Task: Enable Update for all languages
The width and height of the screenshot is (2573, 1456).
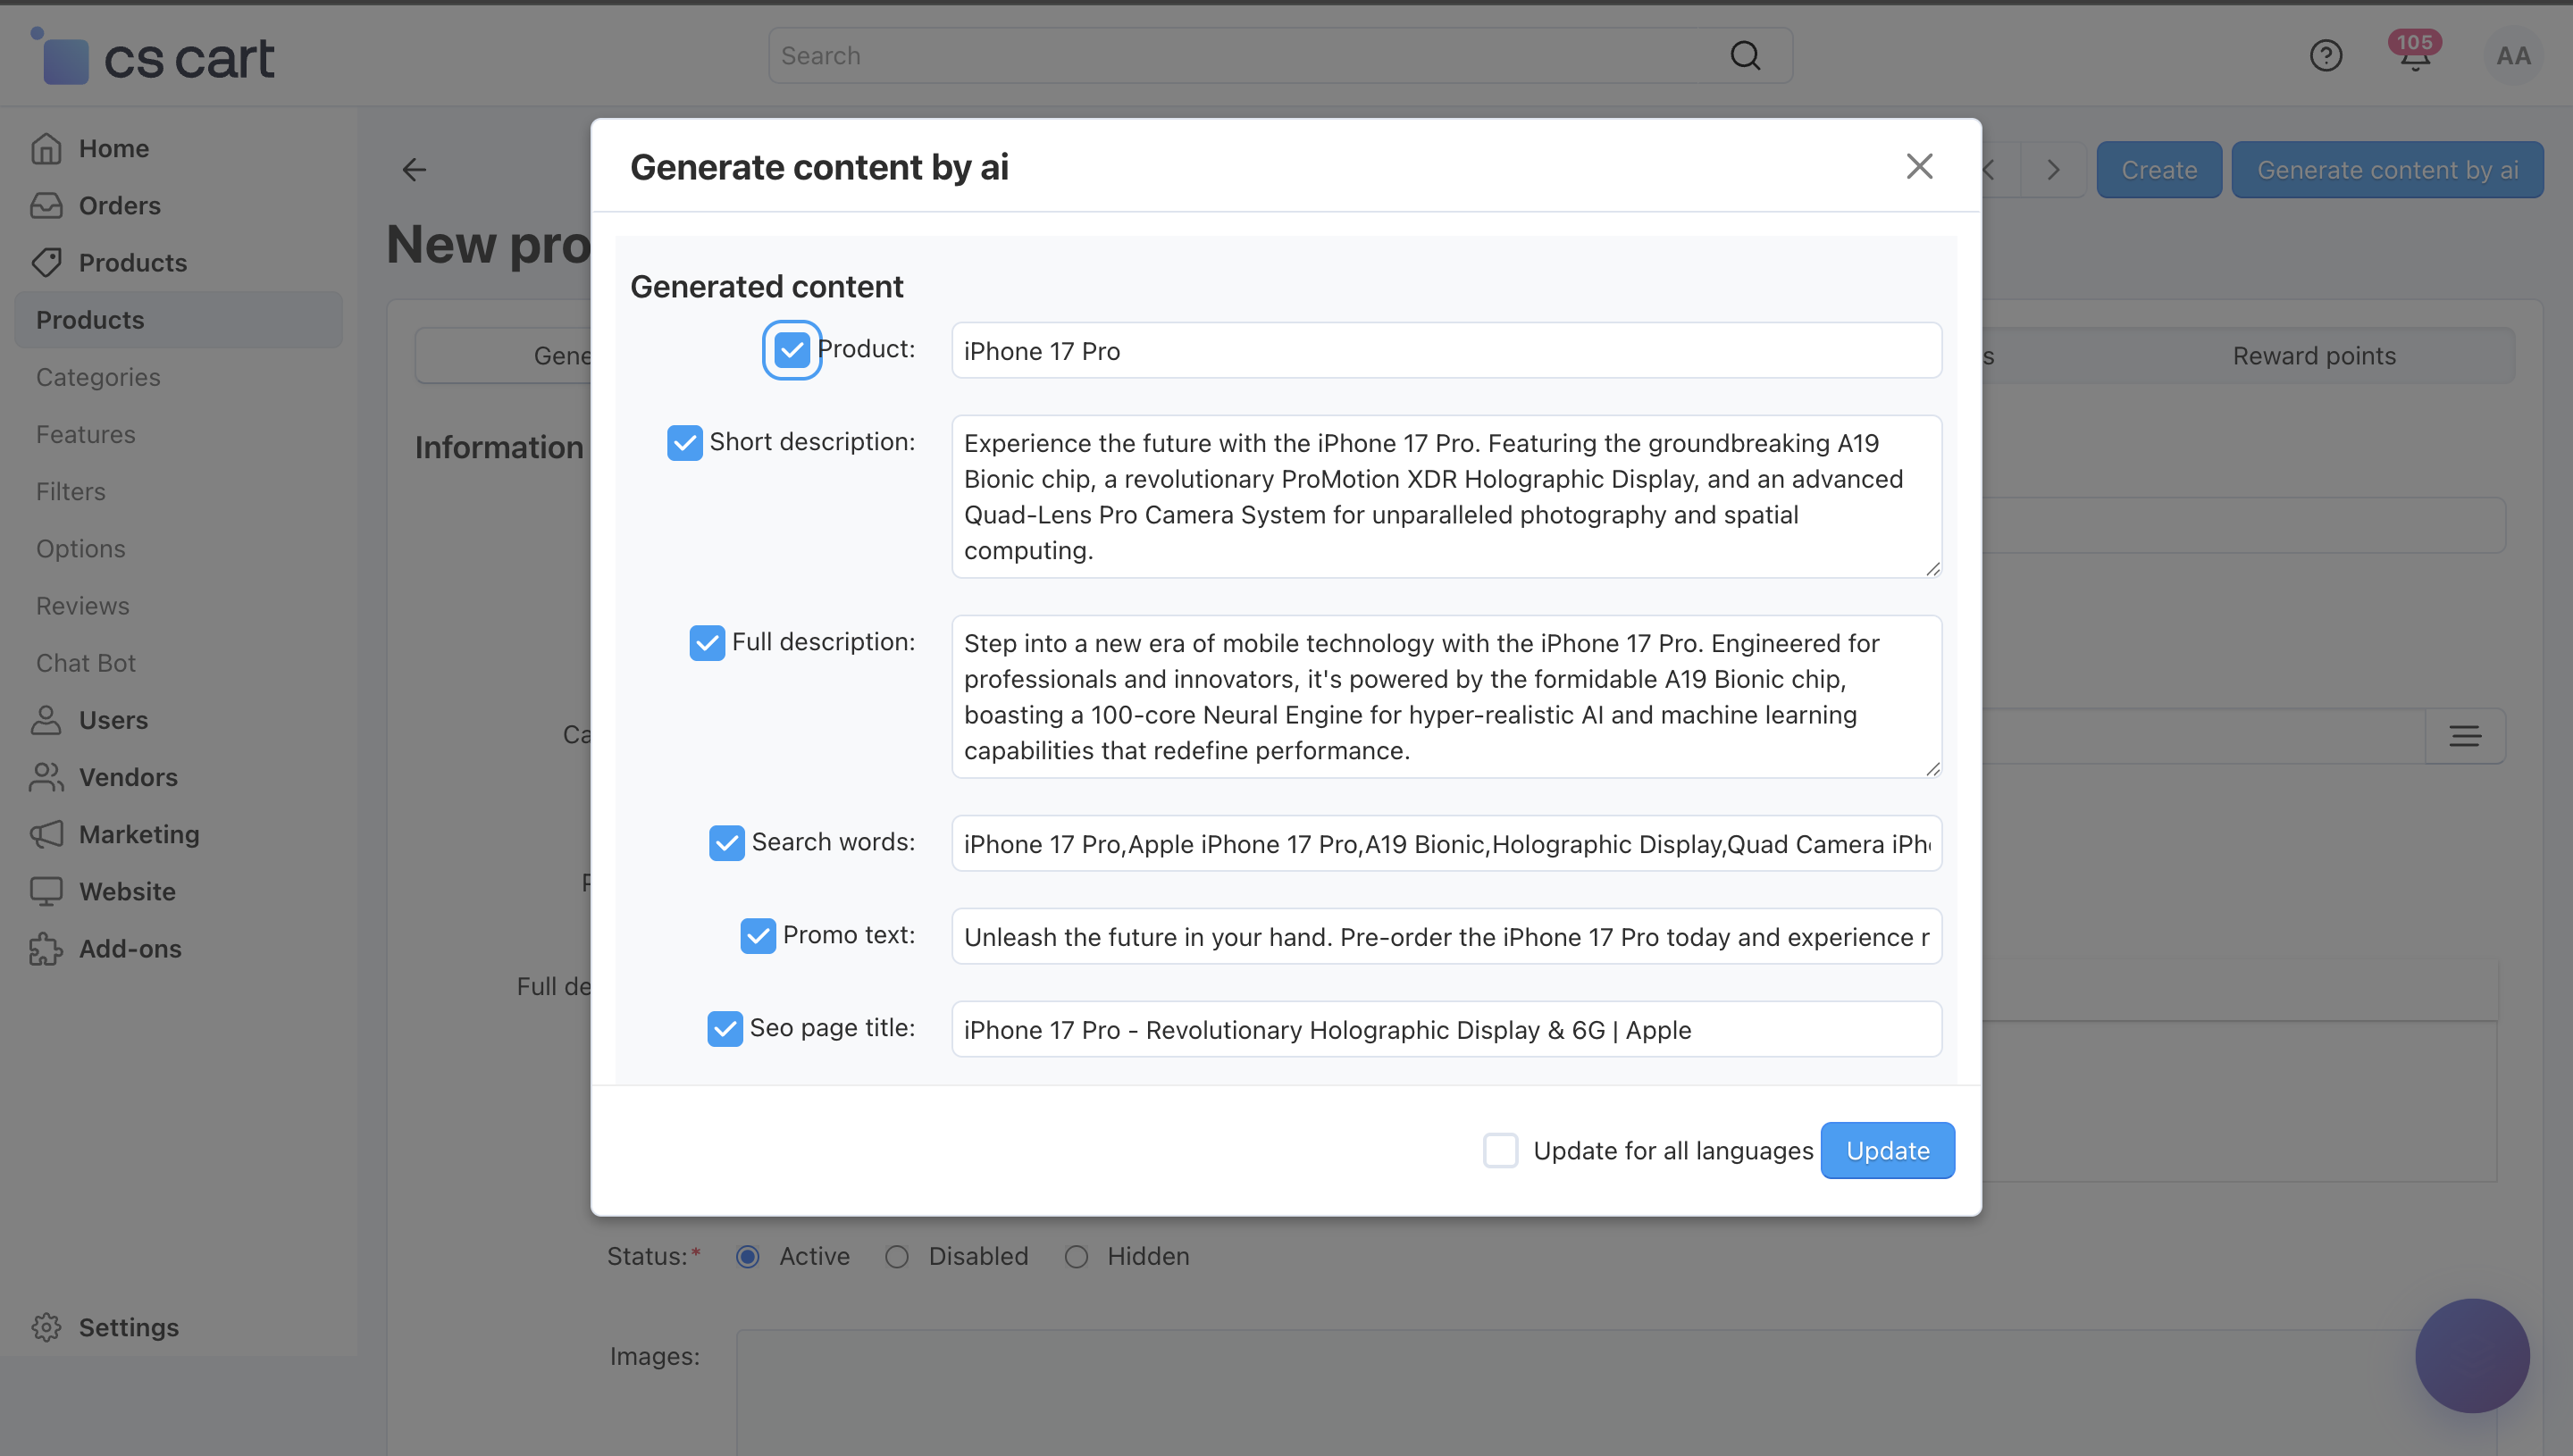Action: click(x=1500, y=1150)
